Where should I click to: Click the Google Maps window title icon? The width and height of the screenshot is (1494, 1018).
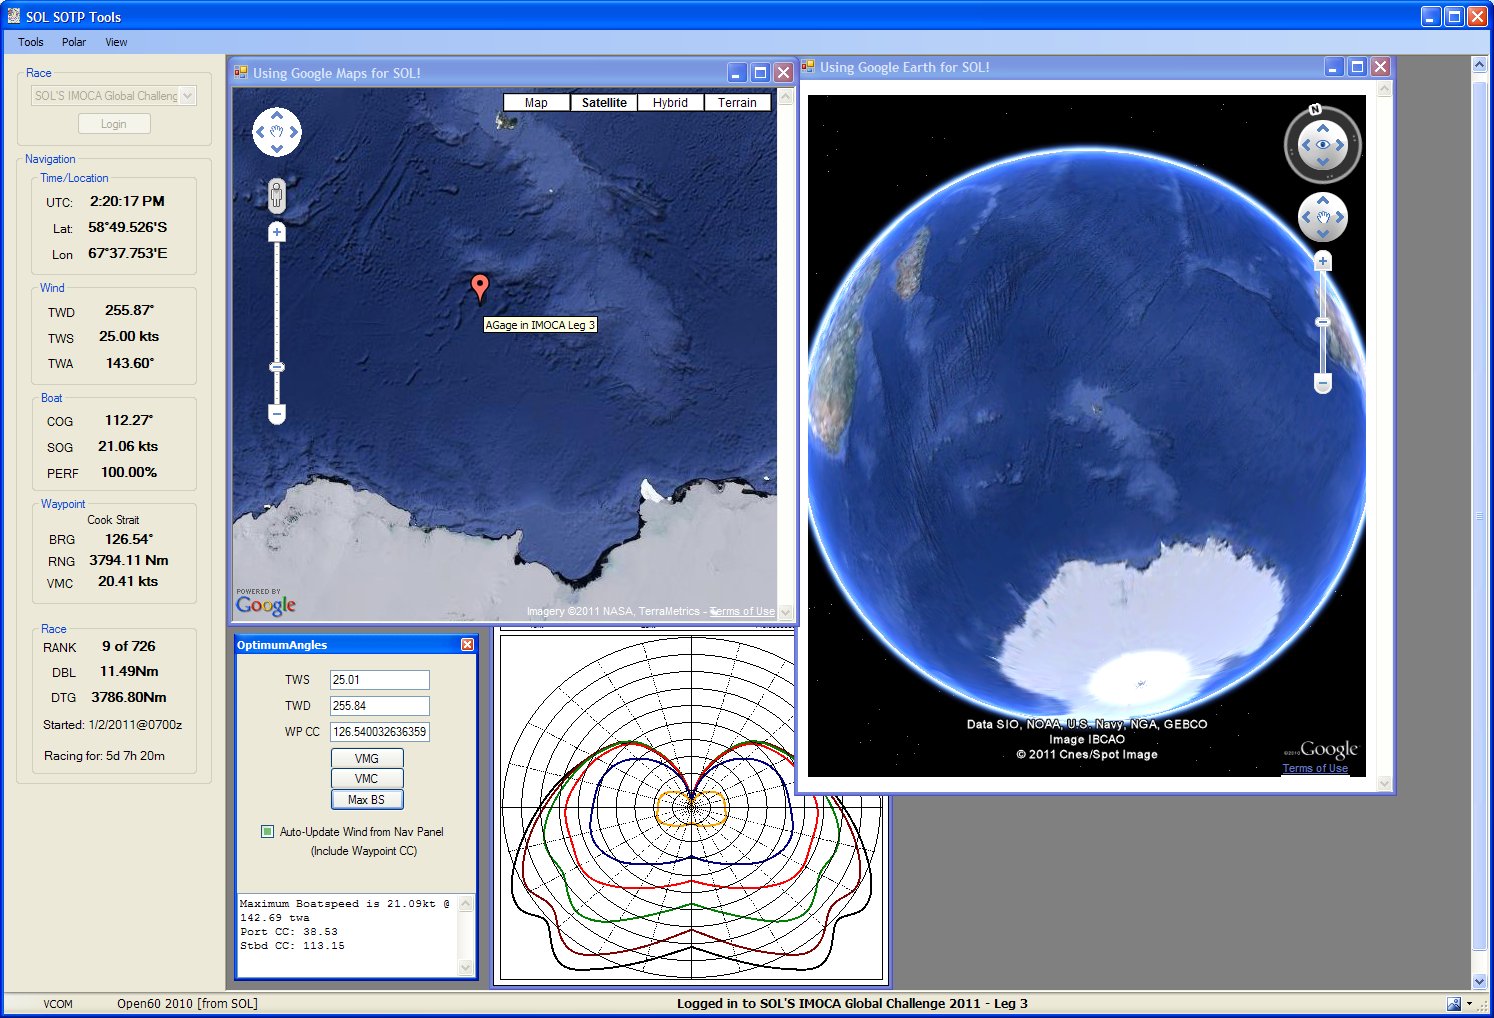tap(241, 72)
